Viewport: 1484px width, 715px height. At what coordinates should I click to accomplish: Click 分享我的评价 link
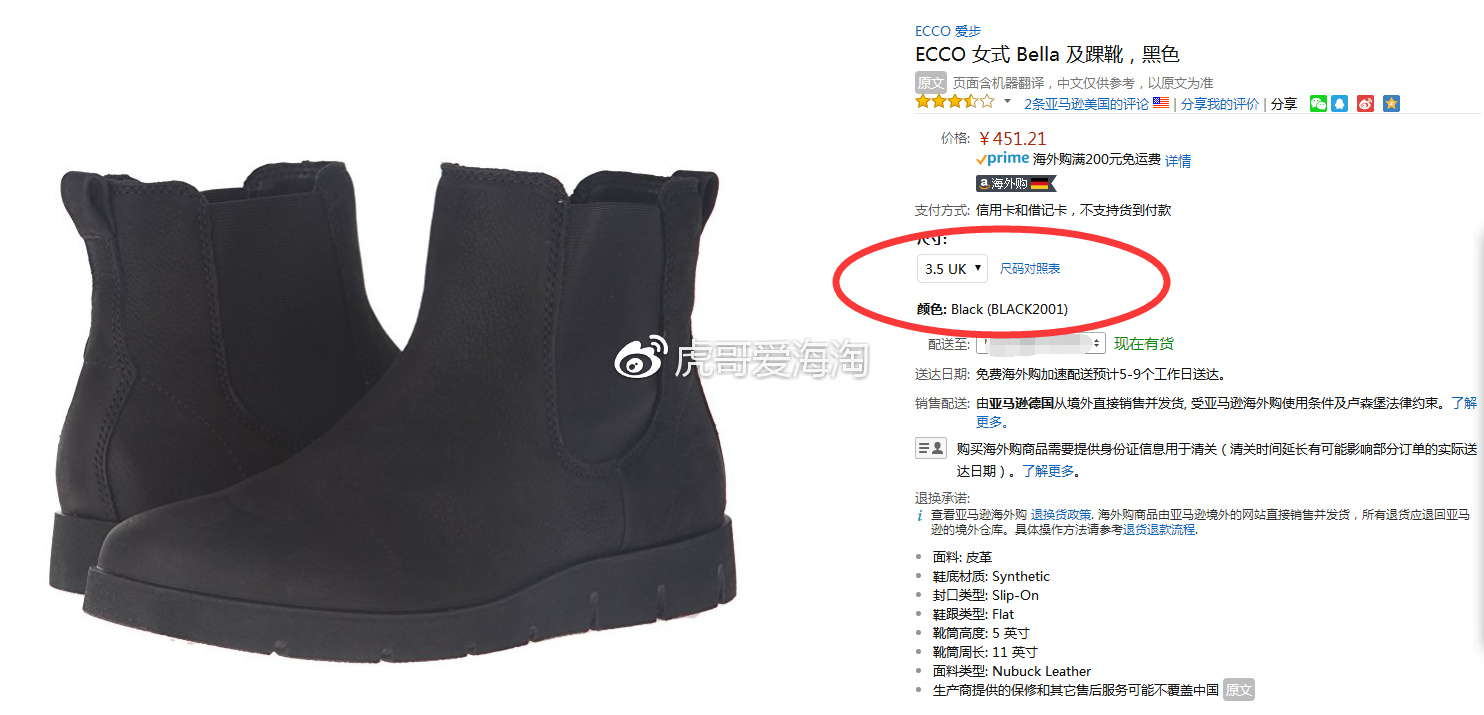click(x=1220, y=104)
